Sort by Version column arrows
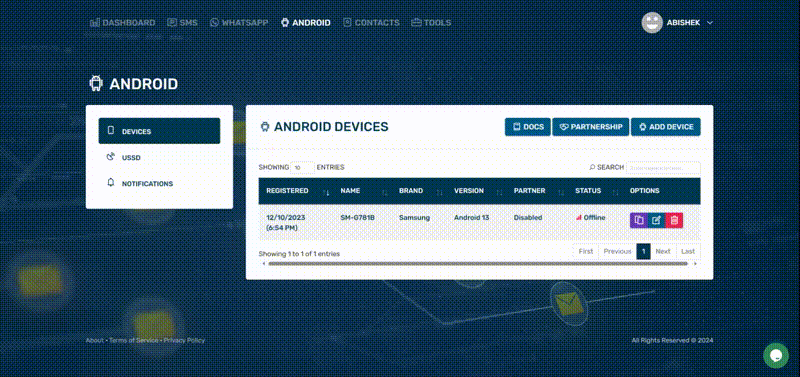This screenshot has width=800, height=377. [499, 192]
